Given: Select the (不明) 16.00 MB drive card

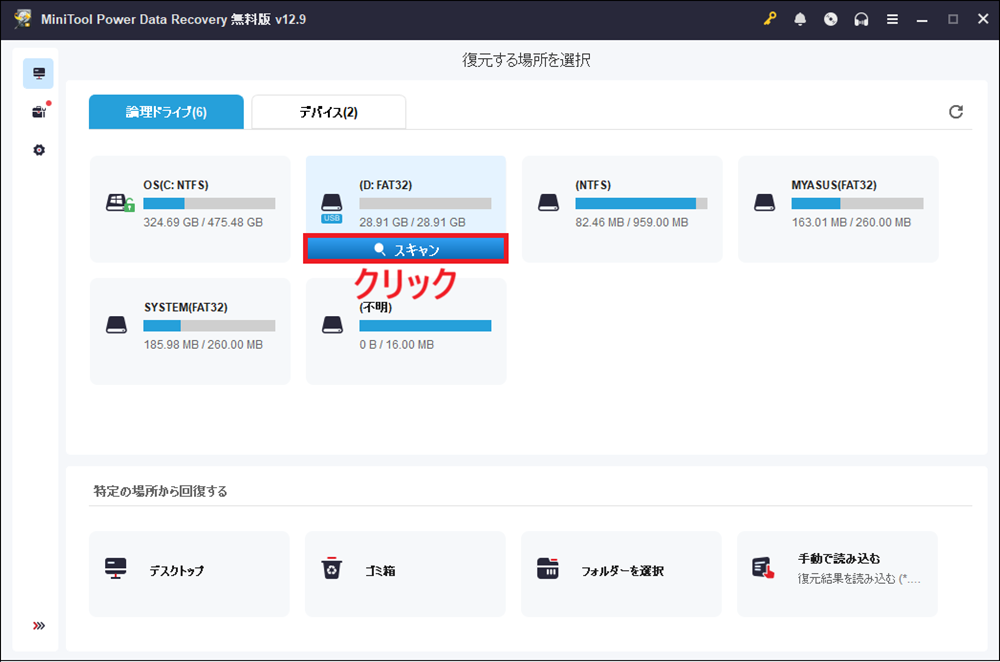Looking at the screenshot, I should pyautogui.click(x=406, y=331).
